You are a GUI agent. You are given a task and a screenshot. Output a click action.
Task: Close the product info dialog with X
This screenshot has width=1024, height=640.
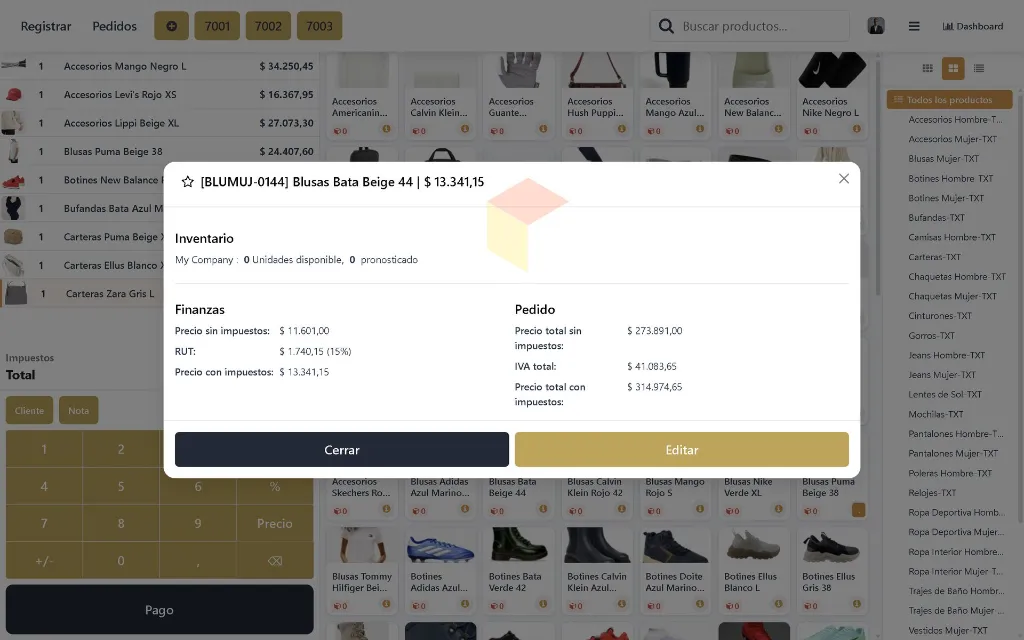pyautogui.click(x=844, y=179)
